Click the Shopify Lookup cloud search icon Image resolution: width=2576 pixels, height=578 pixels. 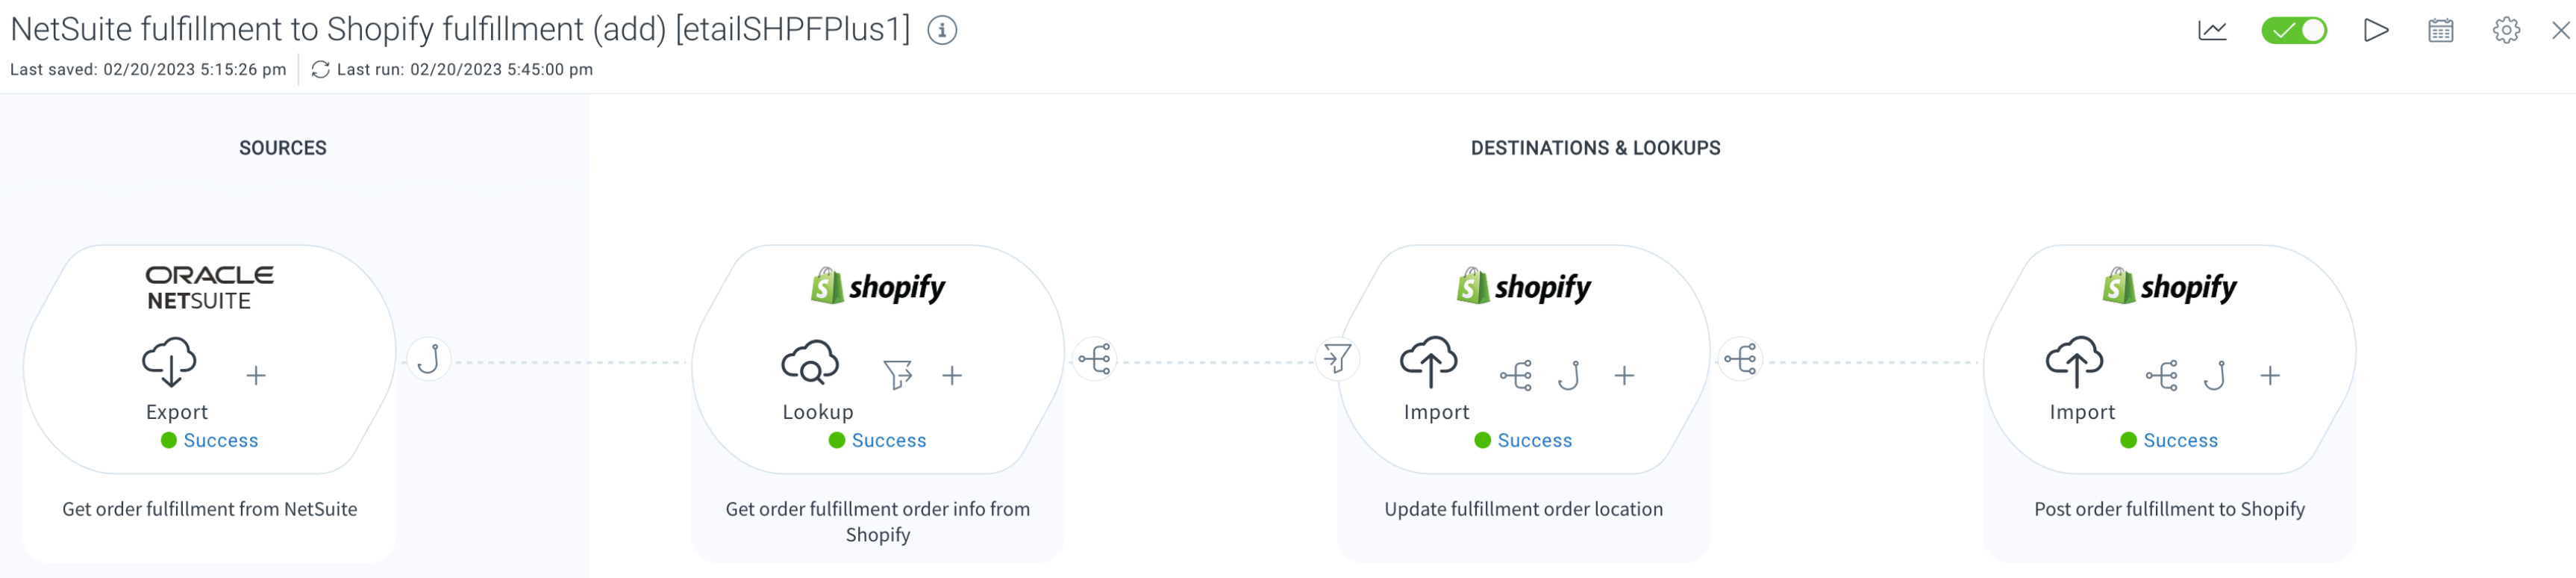[x=809, y=362]
